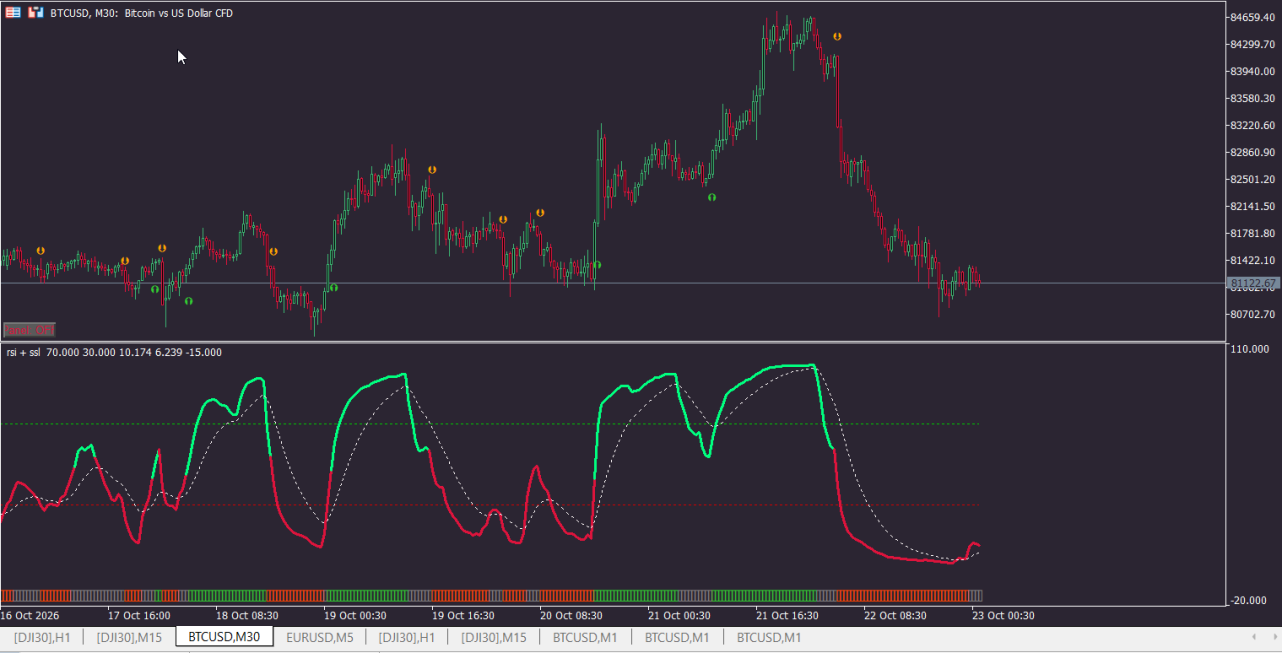Click the green buy arrow at the grey price line on 19 Oct
Image resolution: width=1282 pixels, height=653 pixels.
pyautogui.click(x=334, y=287)
